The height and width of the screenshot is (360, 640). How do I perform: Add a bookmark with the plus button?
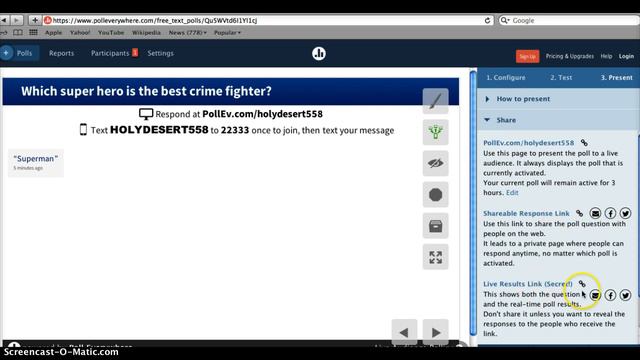click(35, 20)
